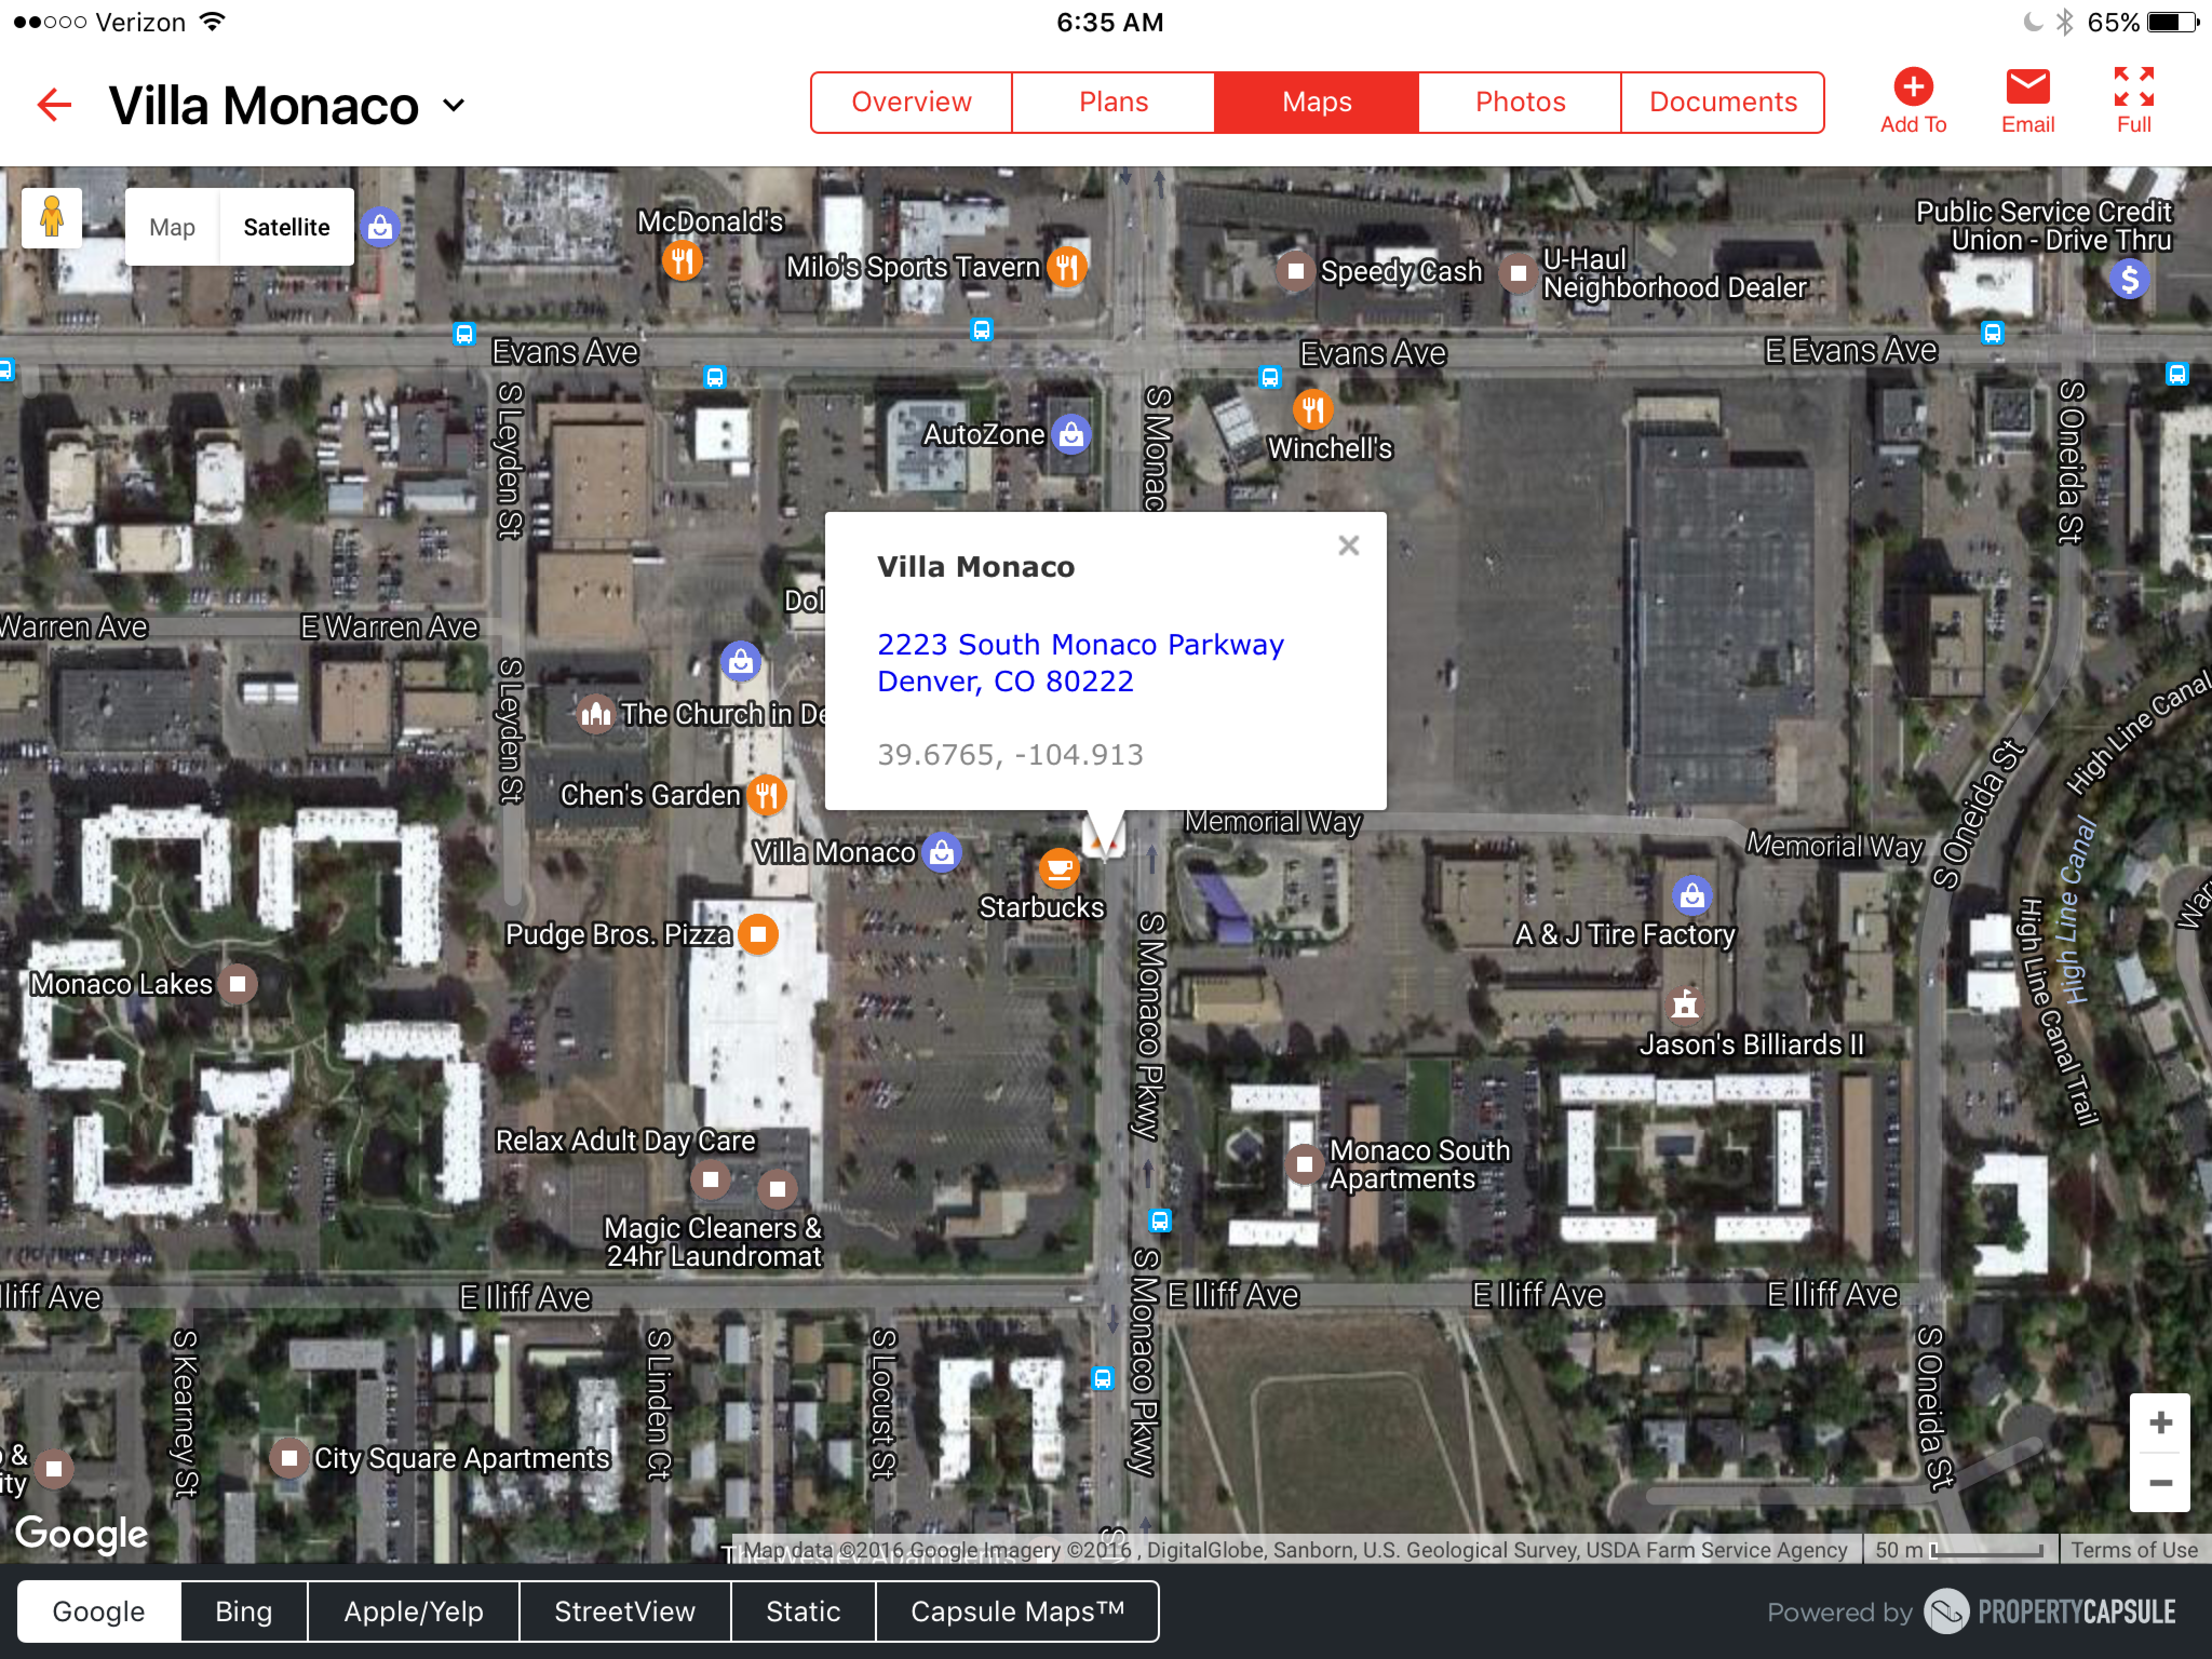The image size is (2212, 1659).
Task: Open the 2223 South Monaco Parkway address link
Action: tap(1080, 663)
